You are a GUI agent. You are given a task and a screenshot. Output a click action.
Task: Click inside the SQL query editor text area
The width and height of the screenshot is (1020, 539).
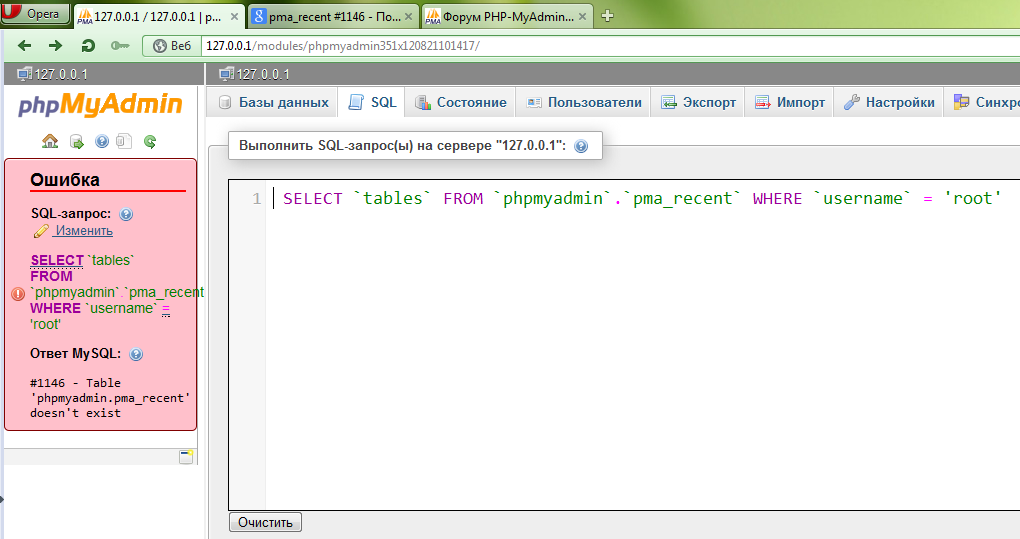point(640,350)
